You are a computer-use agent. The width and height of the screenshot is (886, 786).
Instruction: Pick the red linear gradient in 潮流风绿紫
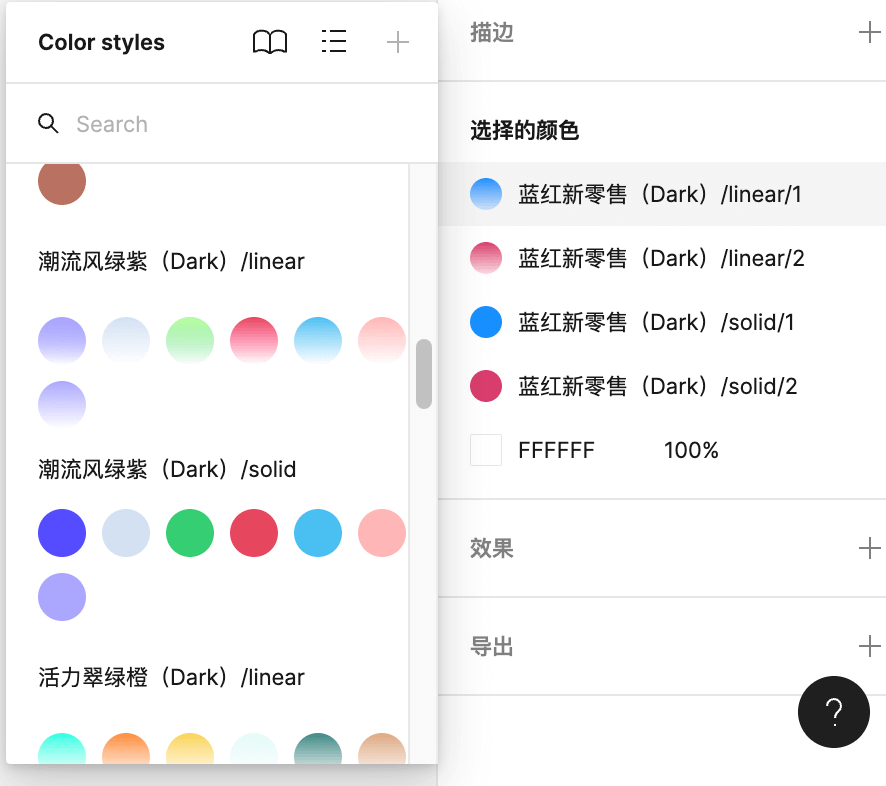click(x=254, y=341)
